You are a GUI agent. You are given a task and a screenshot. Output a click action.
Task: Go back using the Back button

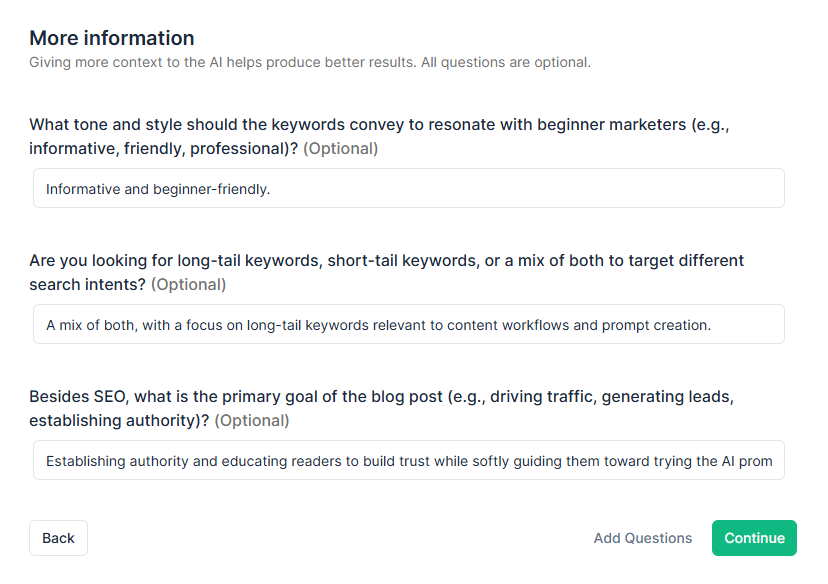tap(58, 538)
